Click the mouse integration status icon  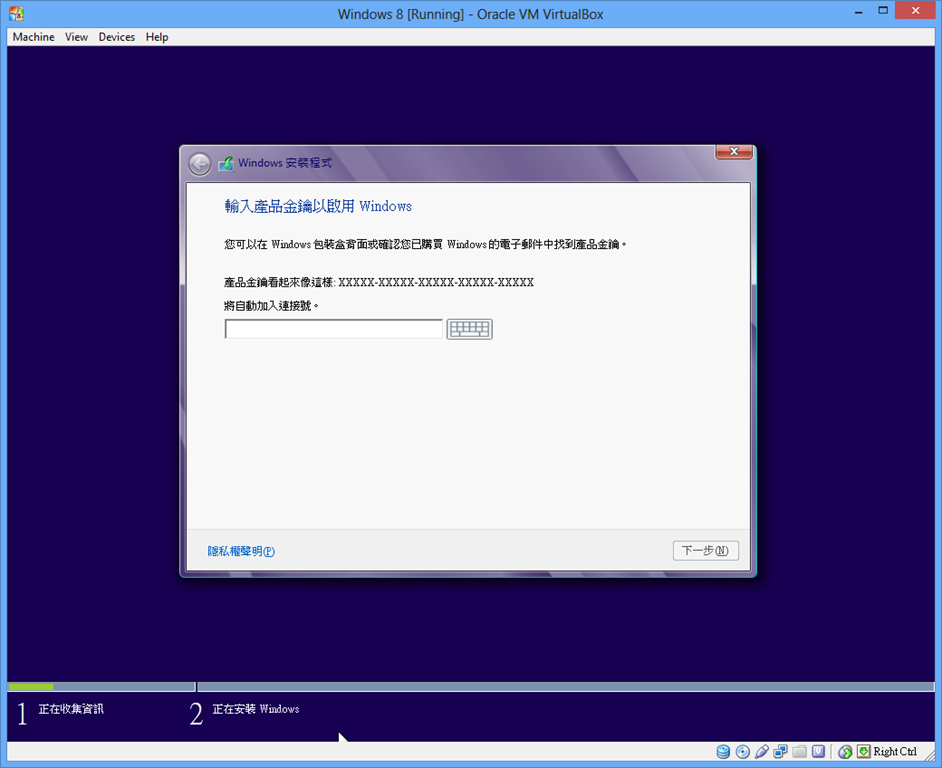pos(845,752)
